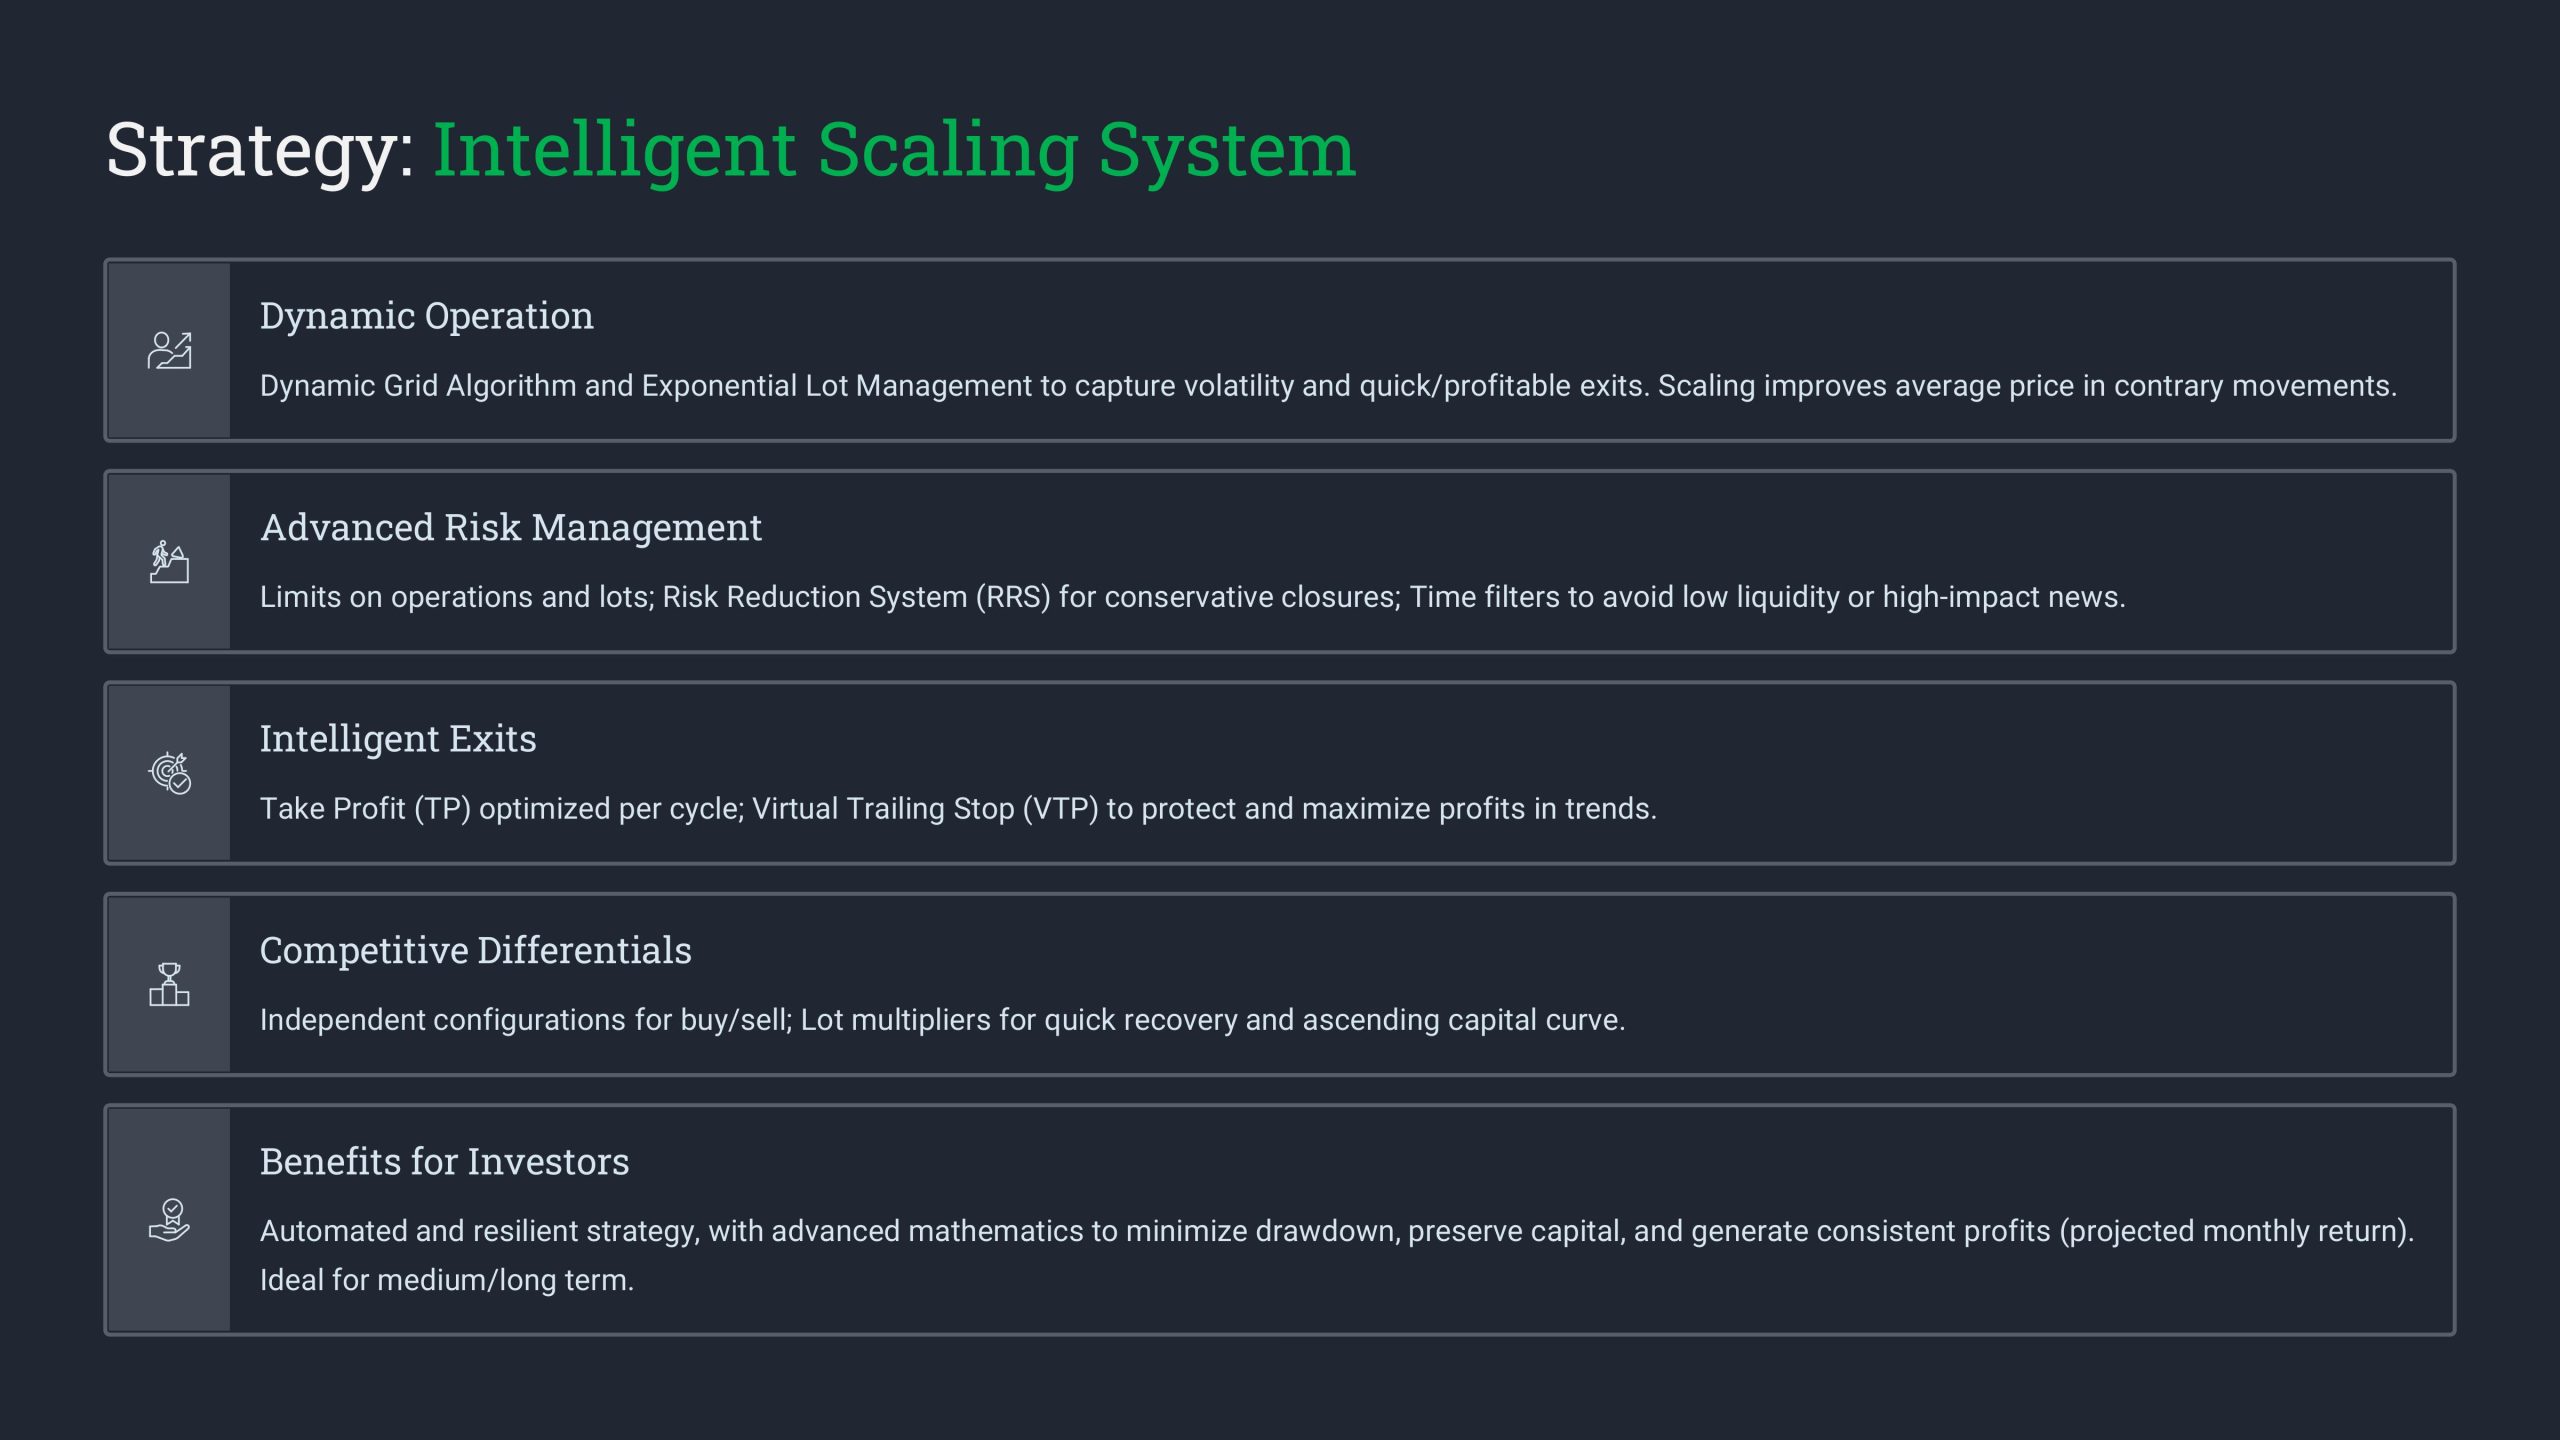Click the "Automated and resilient strategy" paragraph line

[1336, 1231]
